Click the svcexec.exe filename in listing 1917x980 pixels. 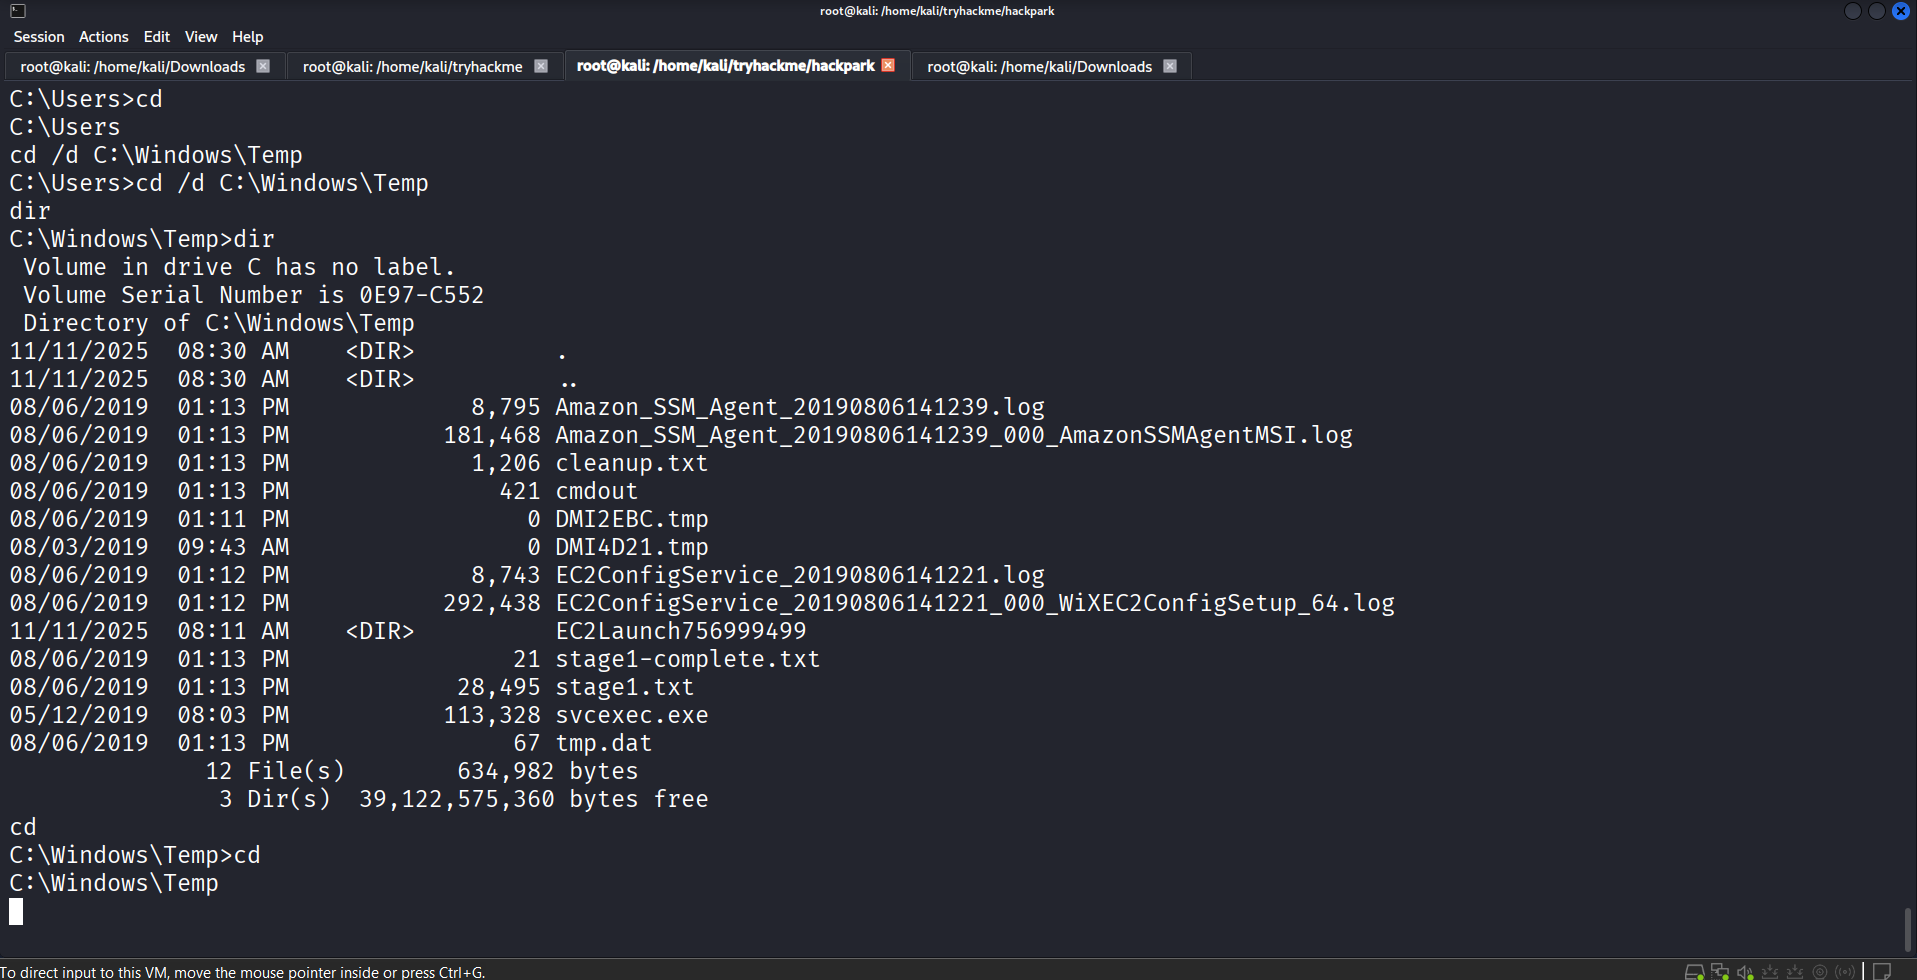pos(632,715)
